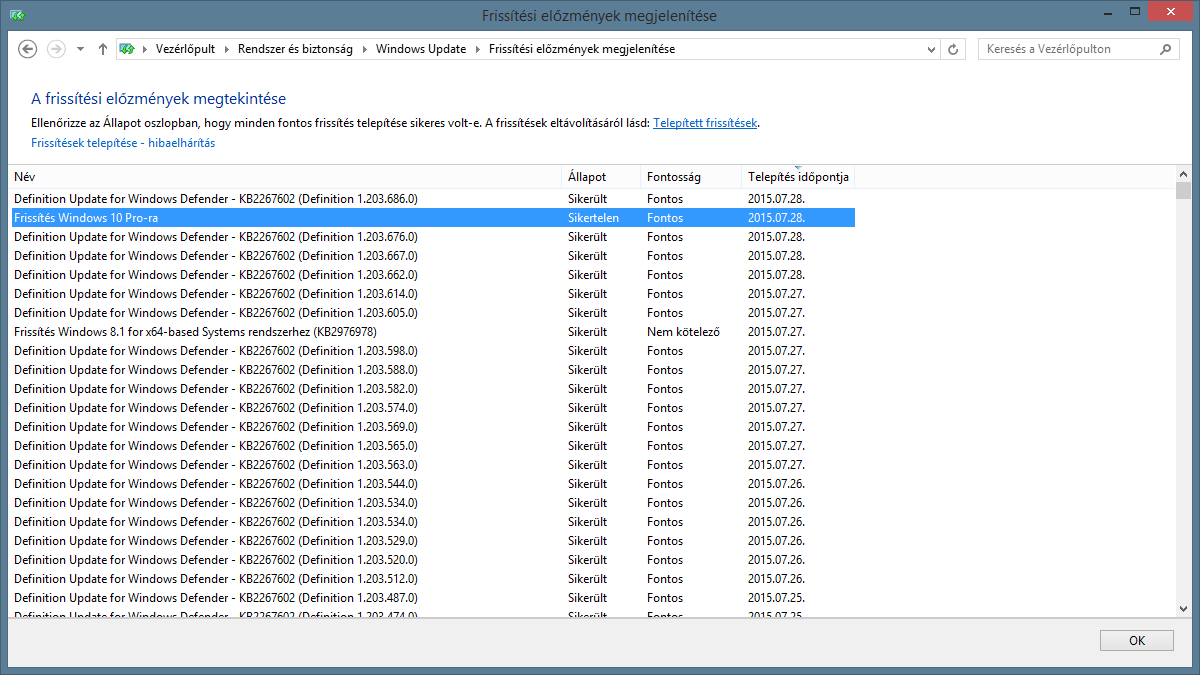Click the scrollbar down arrow

[x=1183, y=608]
